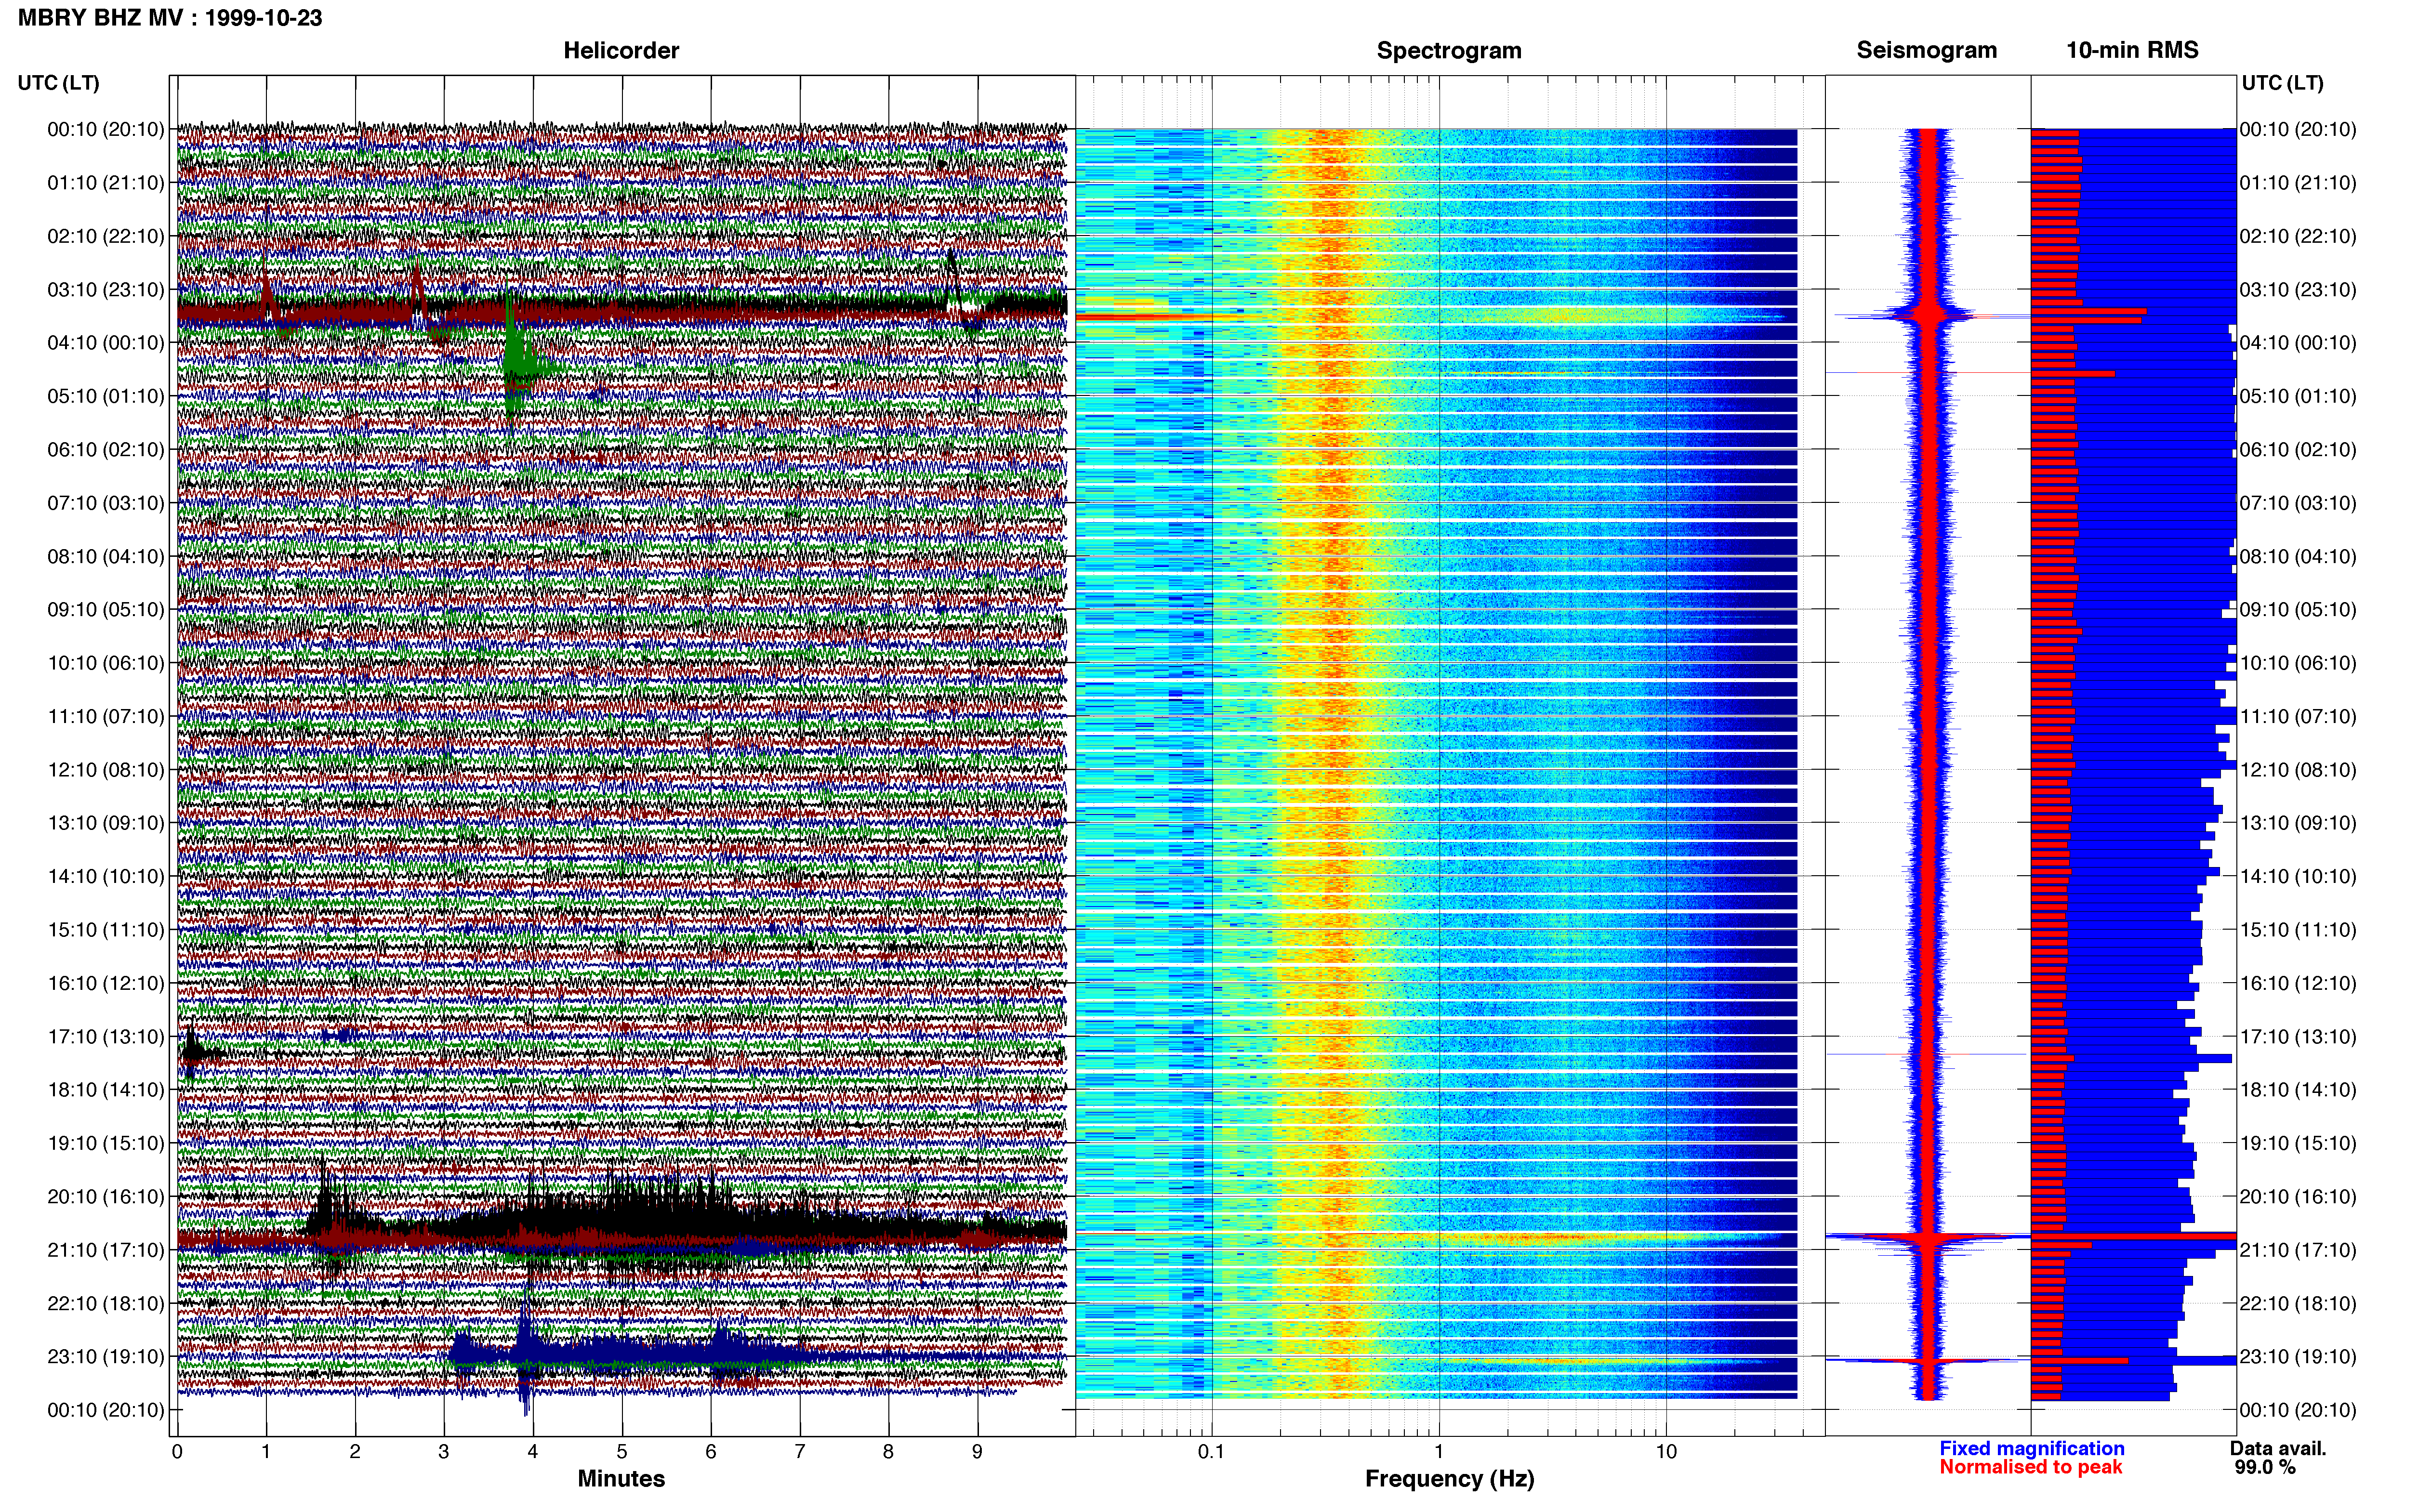Click the seismogram spike near 23:15
Viewport: 2418px width, 1512px height.
[1925, 1361]
